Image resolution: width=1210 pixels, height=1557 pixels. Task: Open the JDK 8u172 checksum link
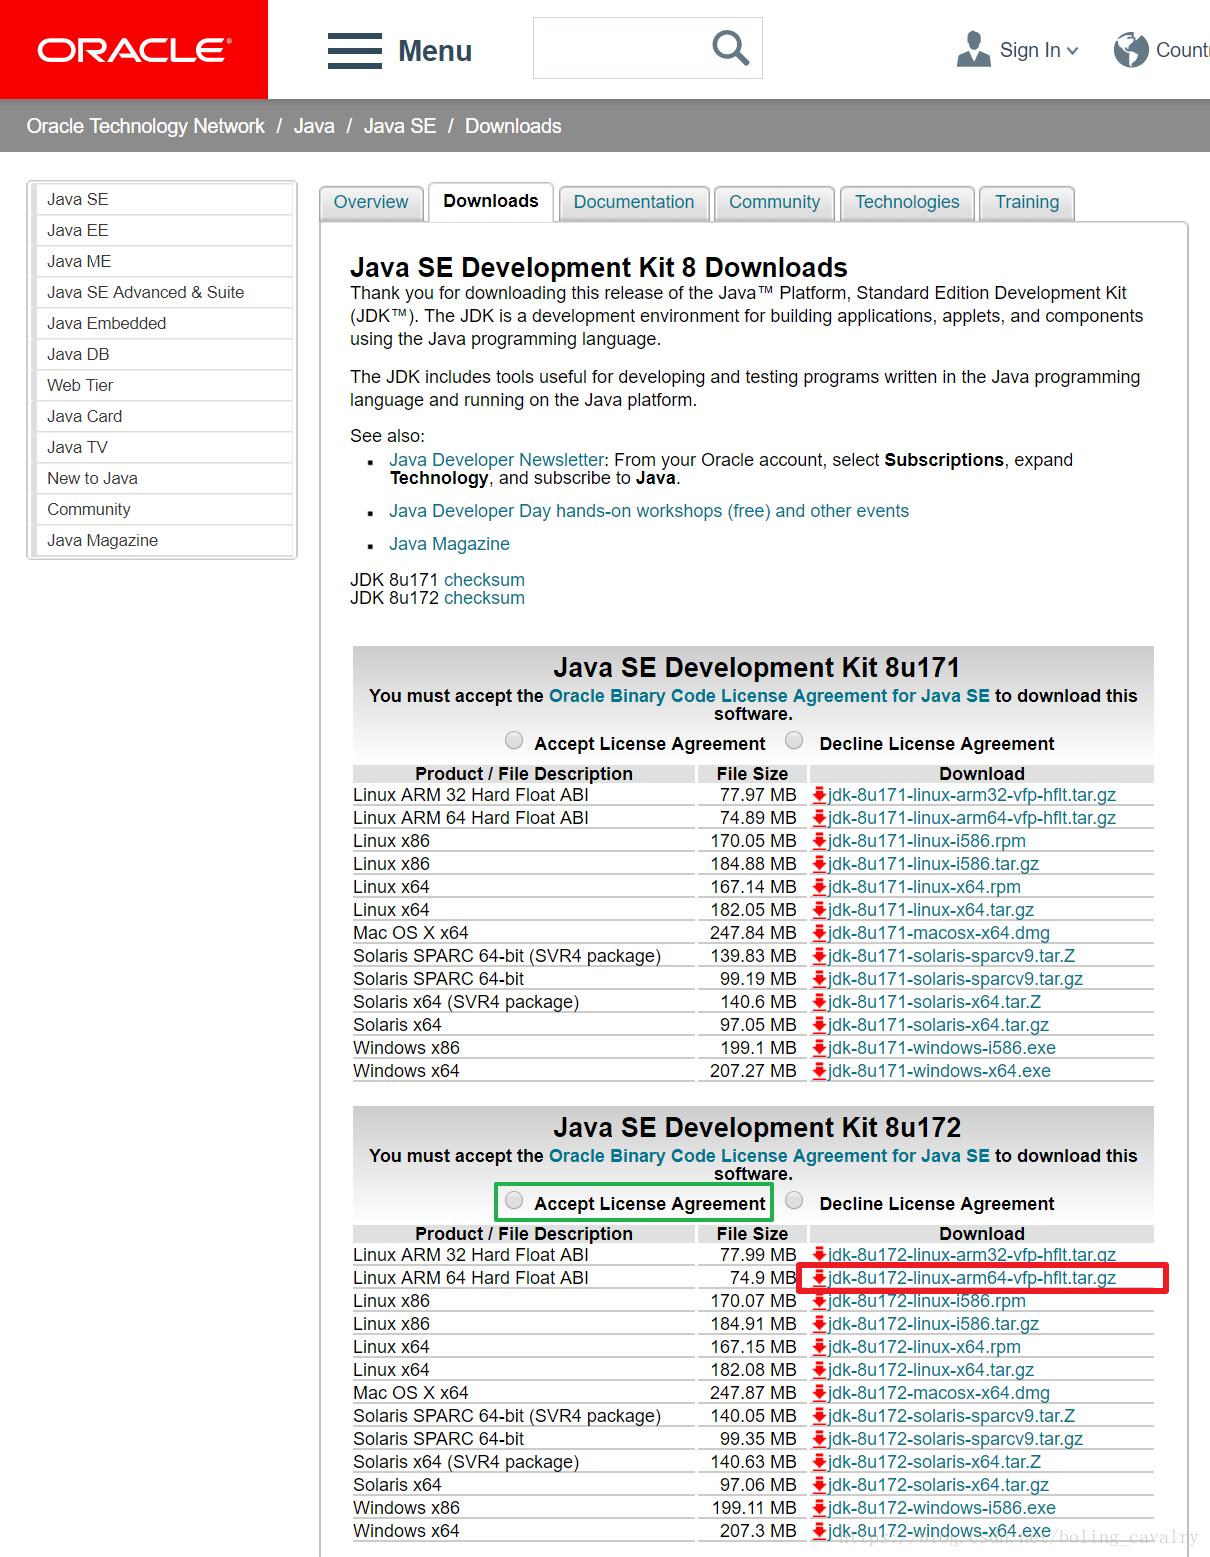(484, 597)
